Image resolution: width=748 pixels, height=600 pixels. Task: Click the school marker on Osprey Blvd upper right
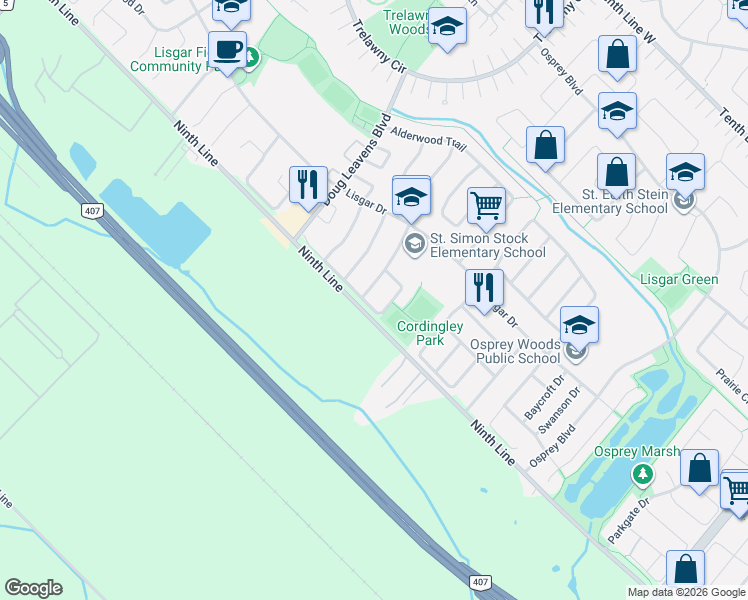pos(617,113)
